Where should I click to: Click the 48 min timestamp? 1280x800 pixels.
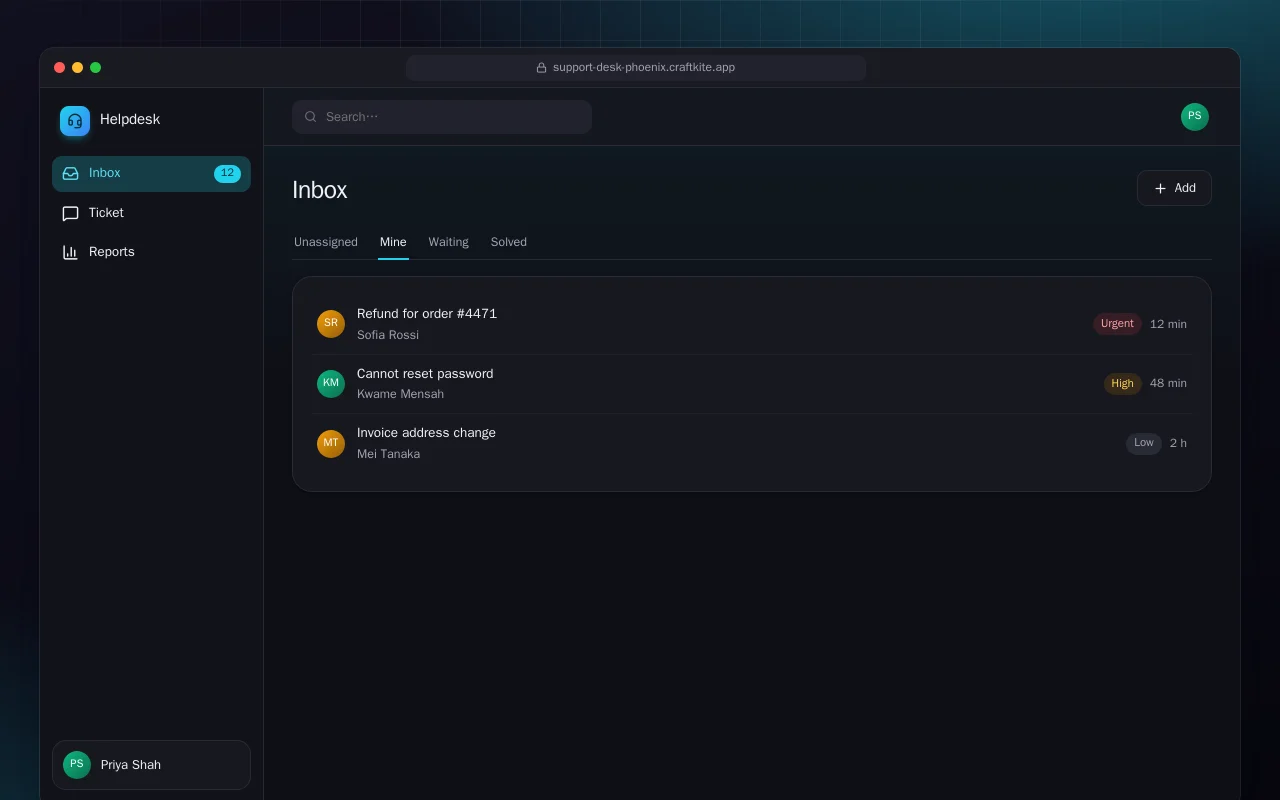click(x=1168, y=383)
